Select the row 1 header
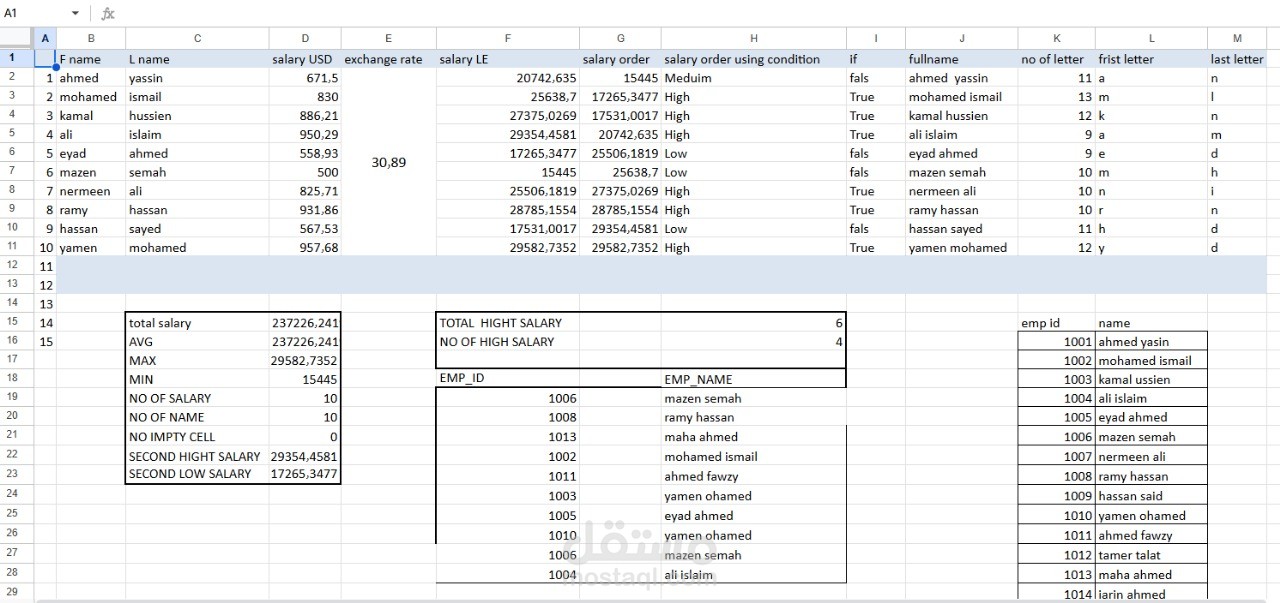 click(x=17, y=59)
